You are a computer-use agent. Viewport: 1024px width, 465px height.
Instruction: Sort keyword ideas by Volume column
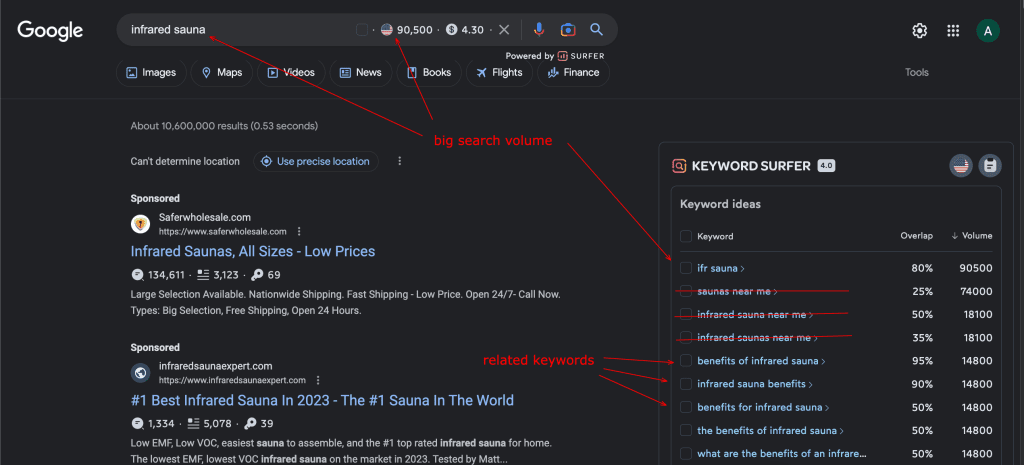click(x=972, y=236)
